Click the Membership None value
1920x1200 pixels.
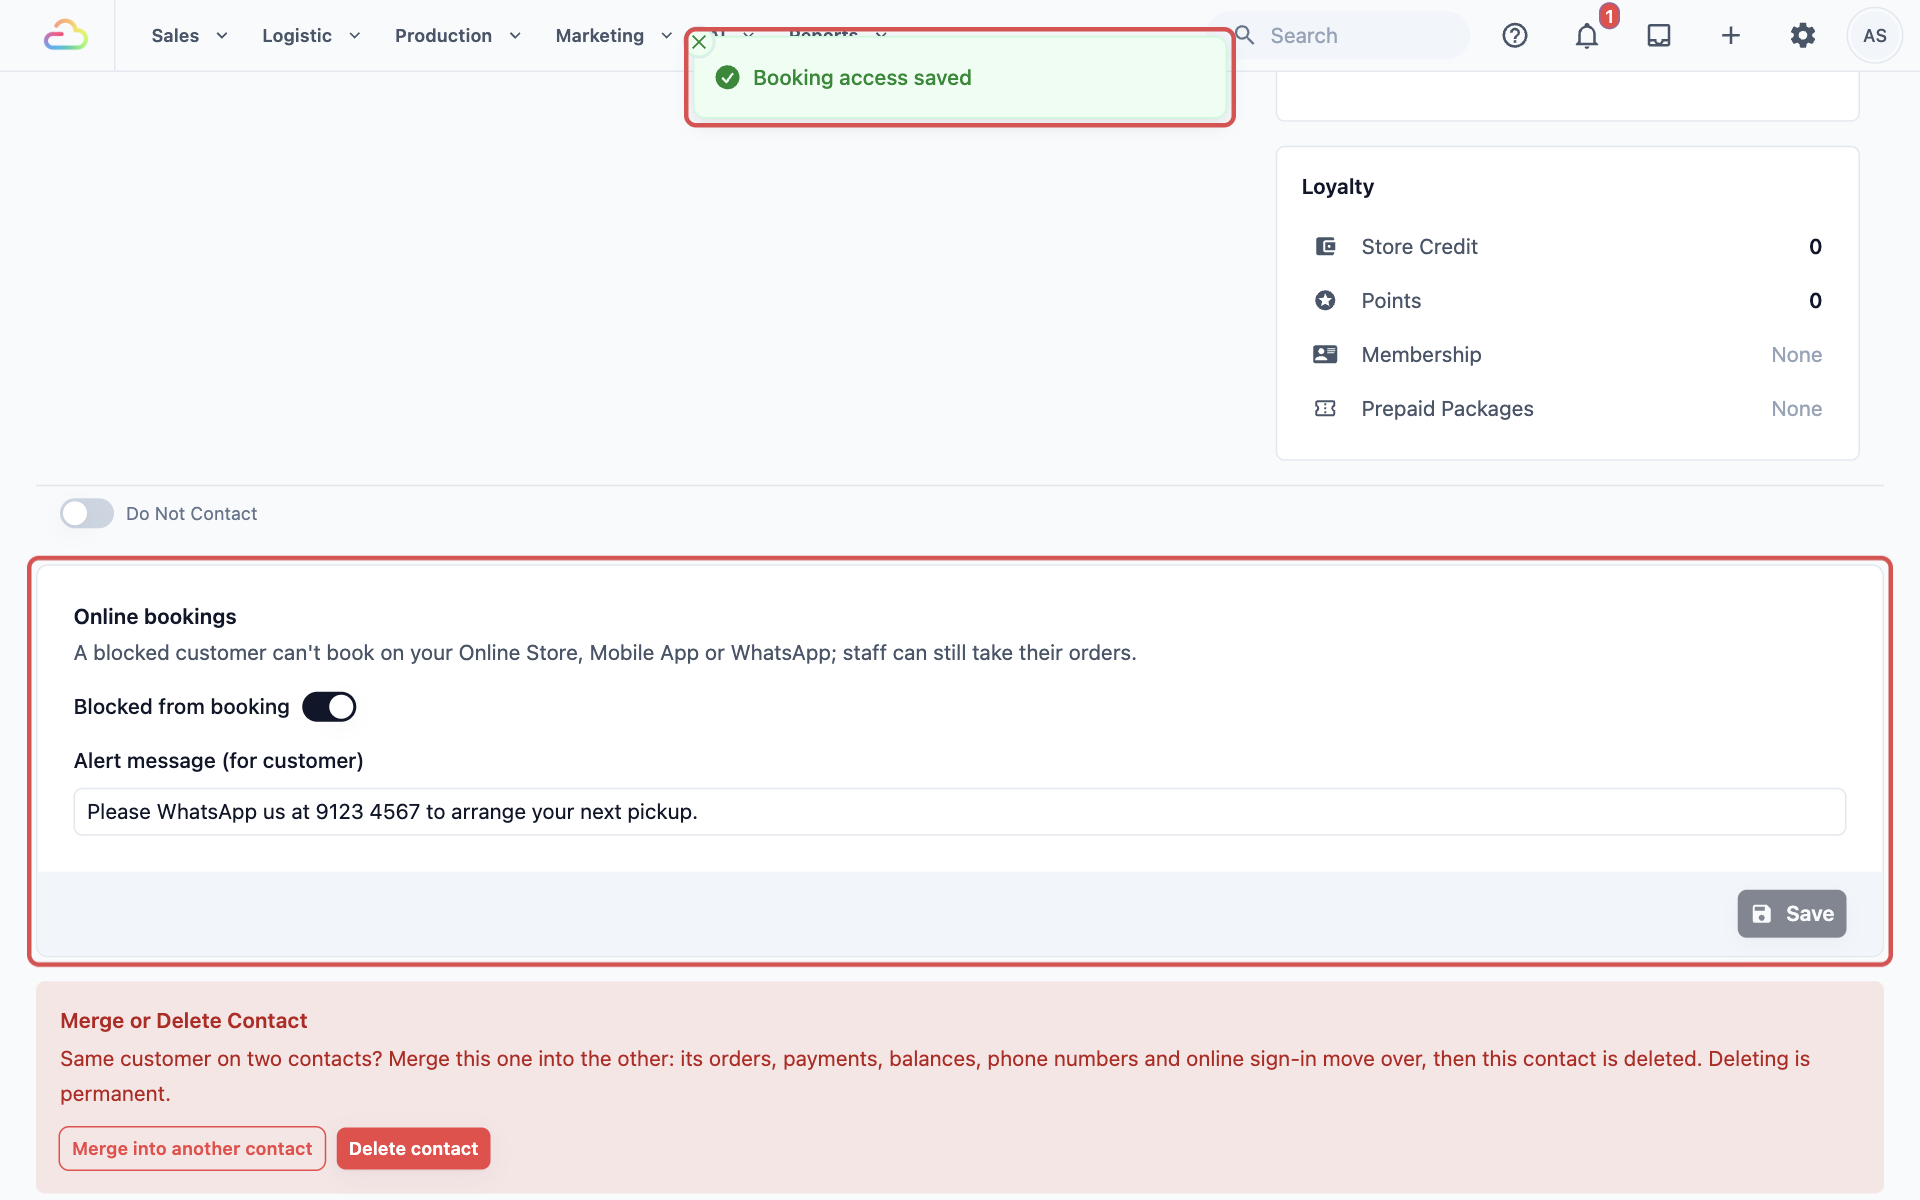coord(1796,355)
